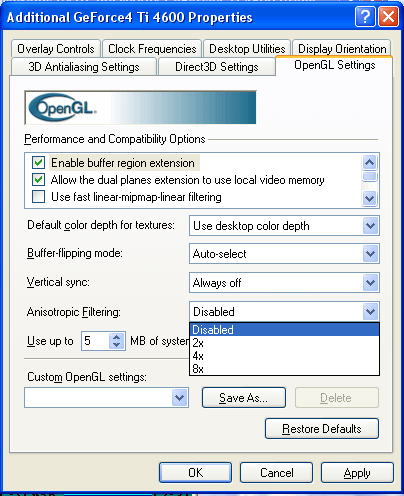The width and height of the screenshot is (404, 496).
Task: Click the title bar Help question mark button
Action: (x=365, y=17)
